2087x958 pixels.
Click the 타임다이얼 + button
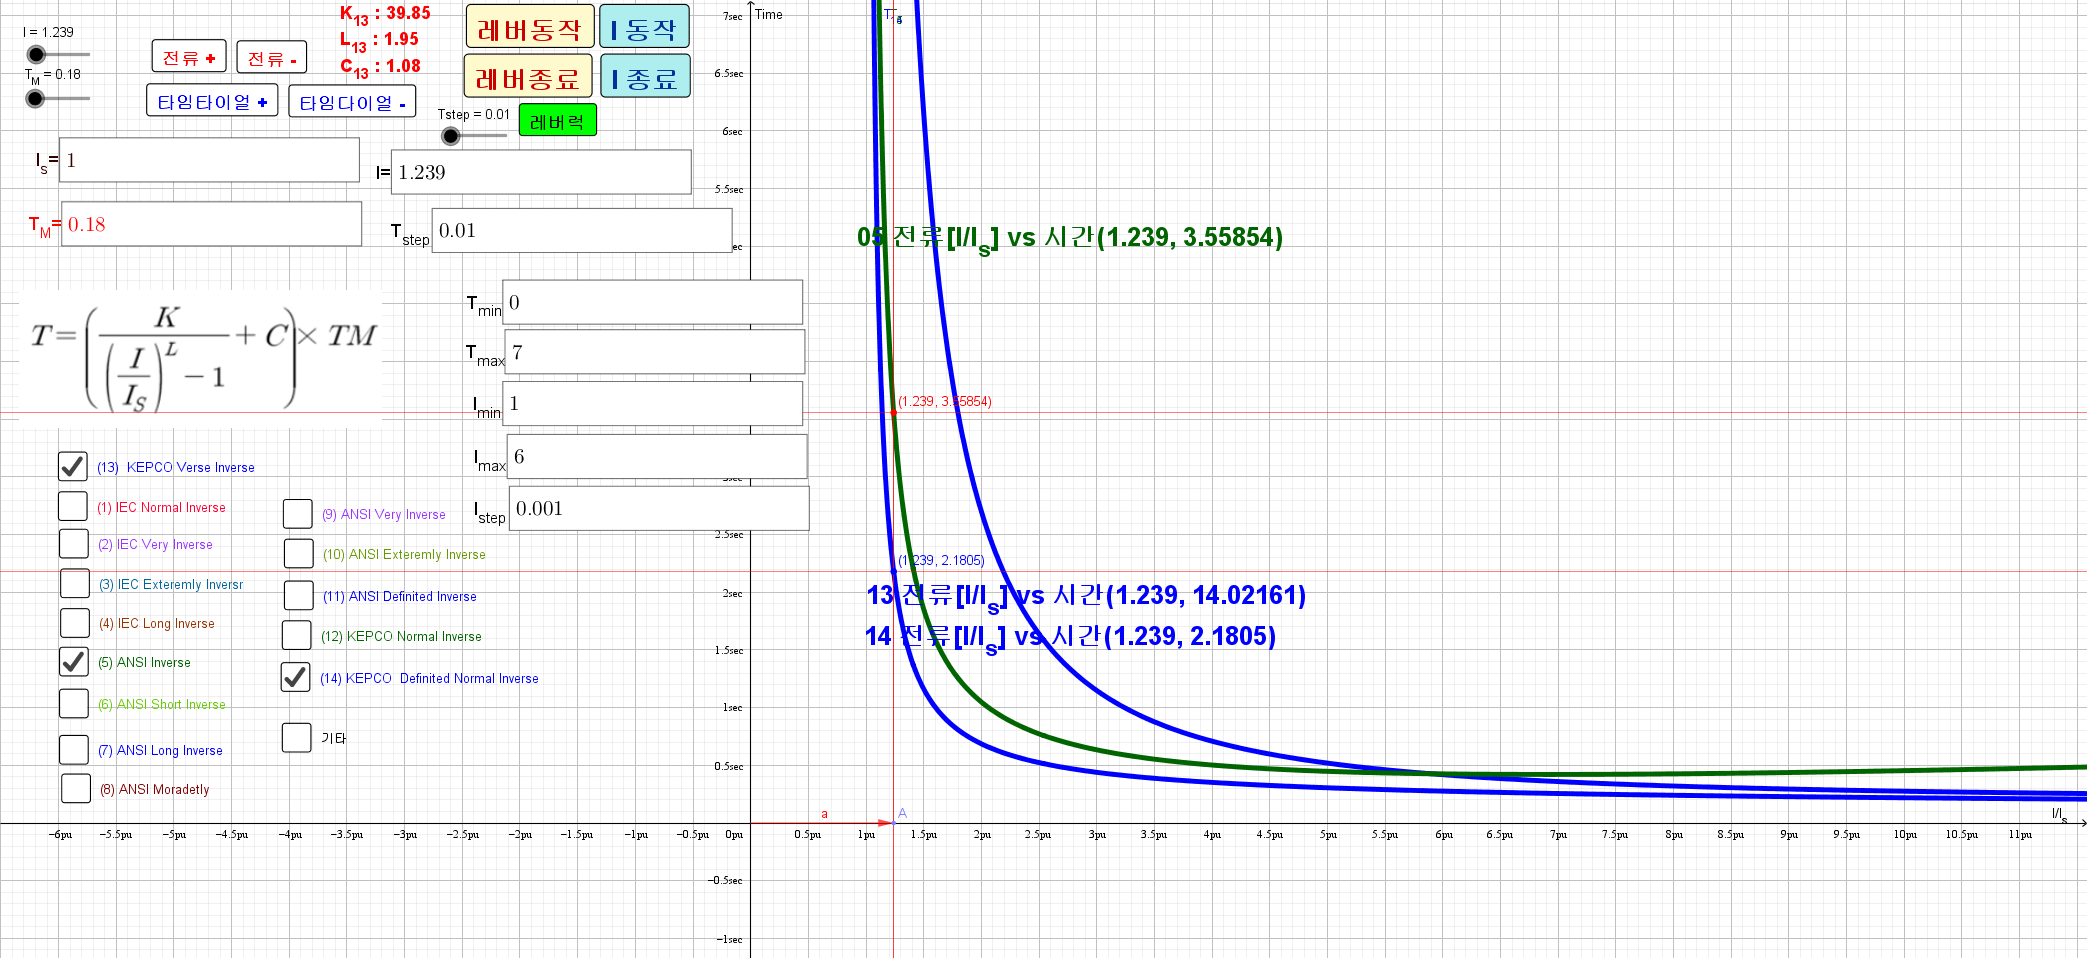tap(212, 101)
